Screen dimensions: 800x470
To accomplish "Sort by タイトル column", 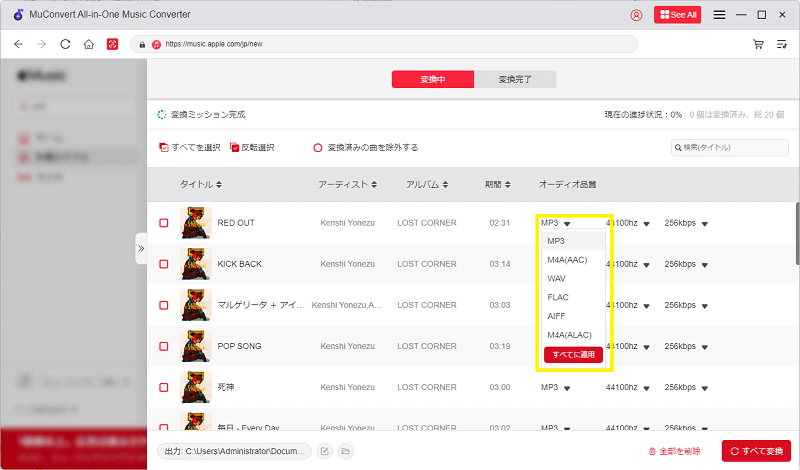I will [201, 185].
